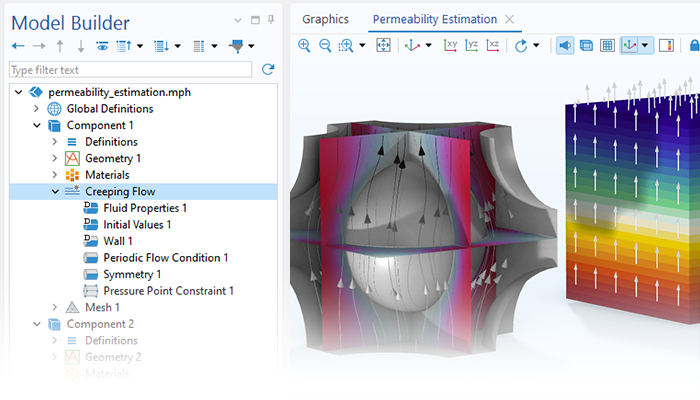Expand the Geometry 2 node
Viewport: 700px width, 400px height.
[x=55, y=357]
